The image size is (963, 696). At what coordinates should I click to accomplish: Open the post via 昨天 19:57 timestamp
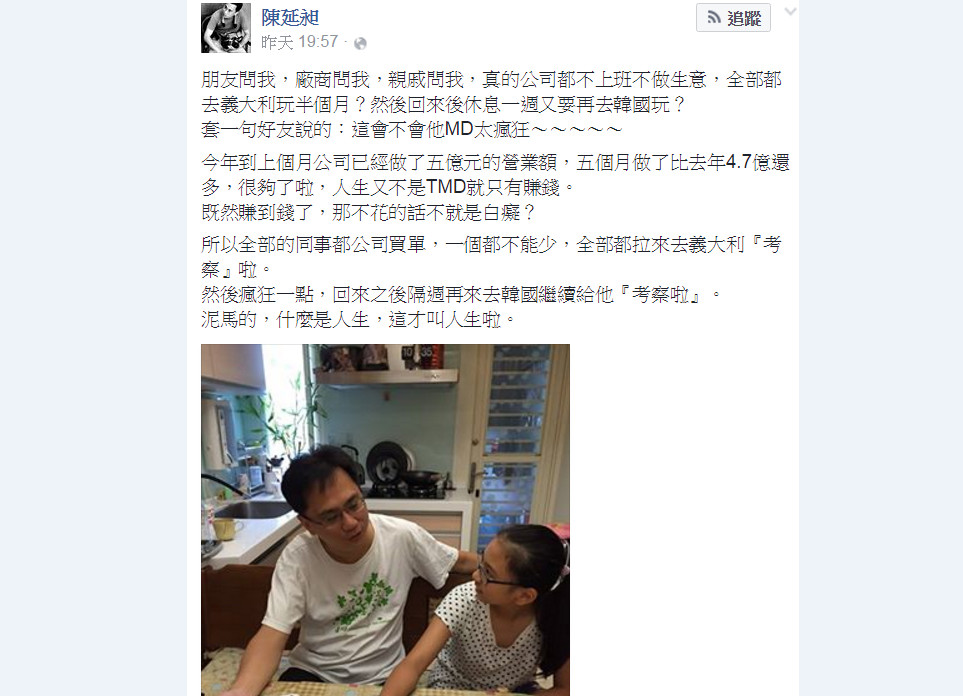(x=300, y=42)
